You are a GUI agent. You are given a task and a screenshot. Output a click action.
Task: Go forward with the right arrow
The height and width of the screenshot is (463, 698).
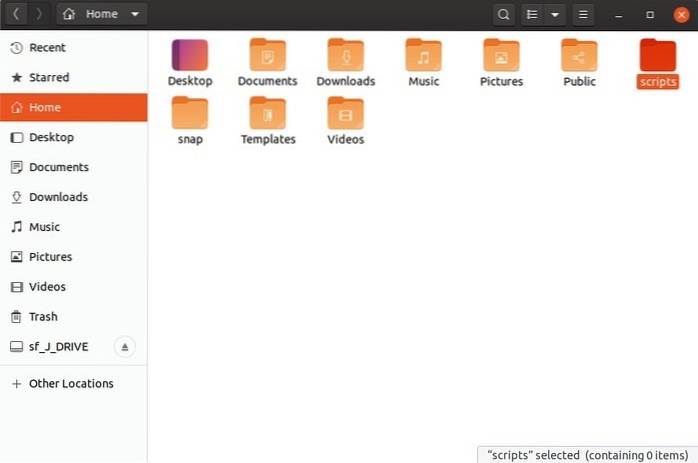pyautogui.click(x=38, y=15)
